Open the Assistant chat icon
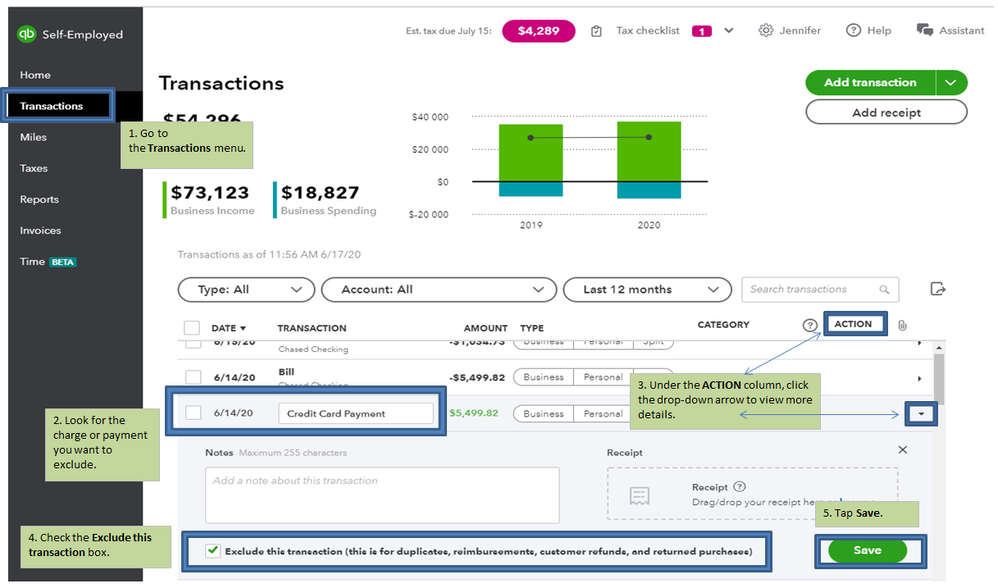998x584 pixels. point(925,31)
